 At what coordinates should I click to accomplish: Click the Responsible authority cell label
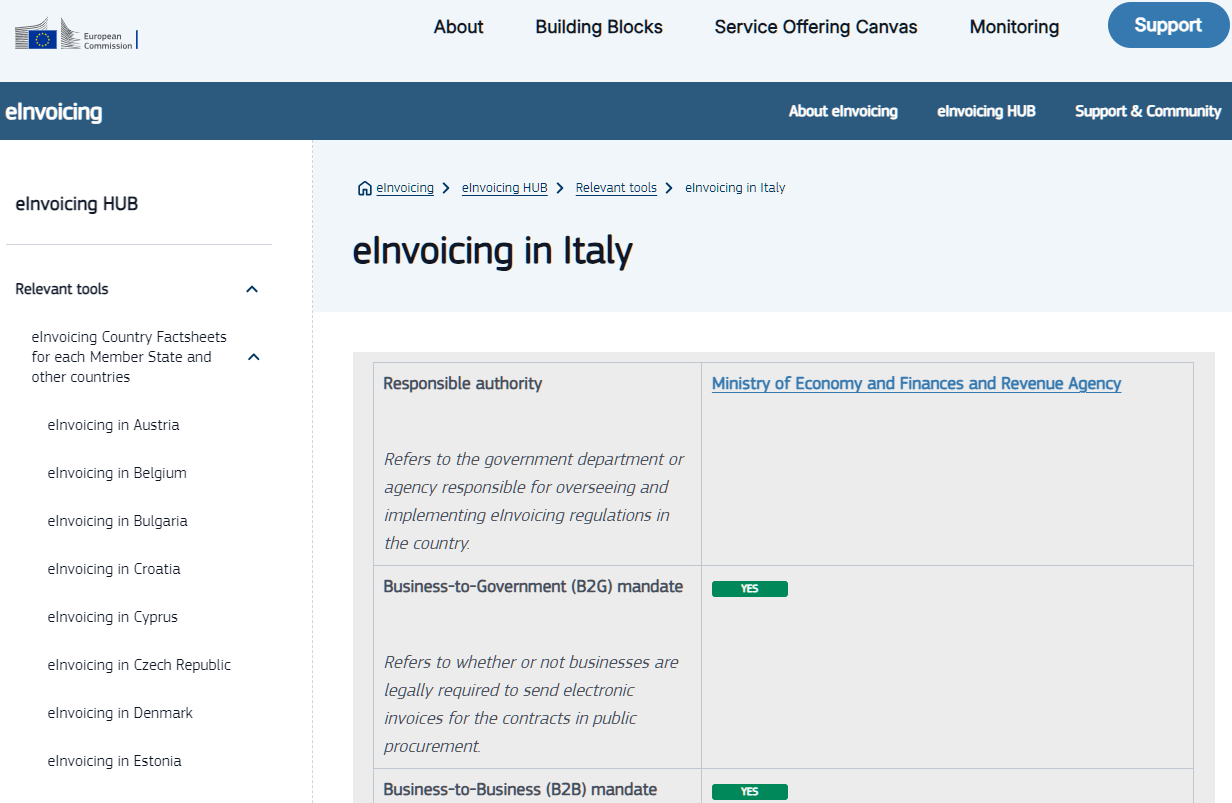[x=463, y=384]
